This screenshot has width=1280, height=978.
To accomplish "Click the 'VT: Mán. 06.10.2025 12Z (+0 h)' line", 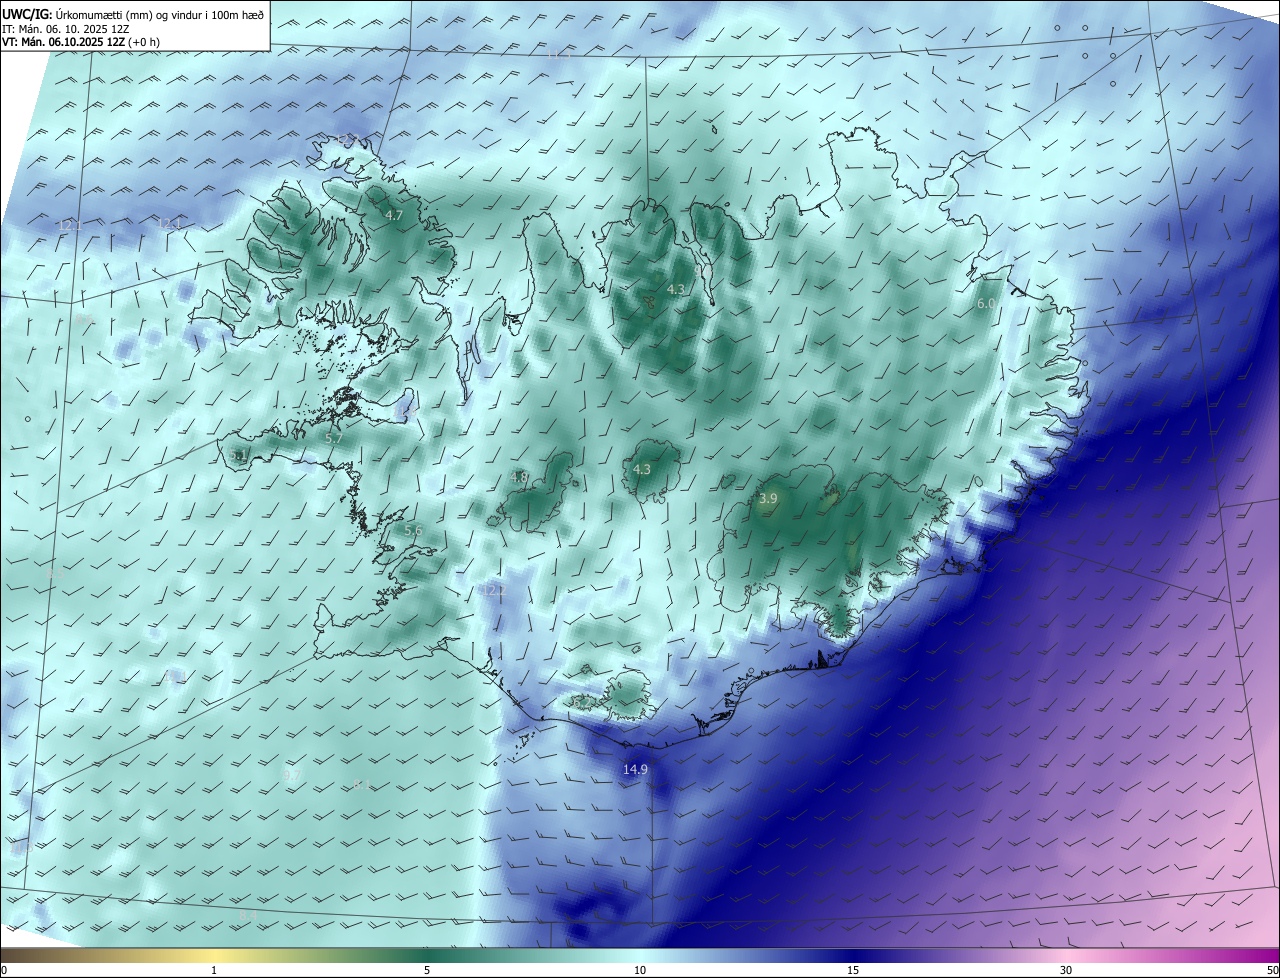I will [x=80, y=41].
